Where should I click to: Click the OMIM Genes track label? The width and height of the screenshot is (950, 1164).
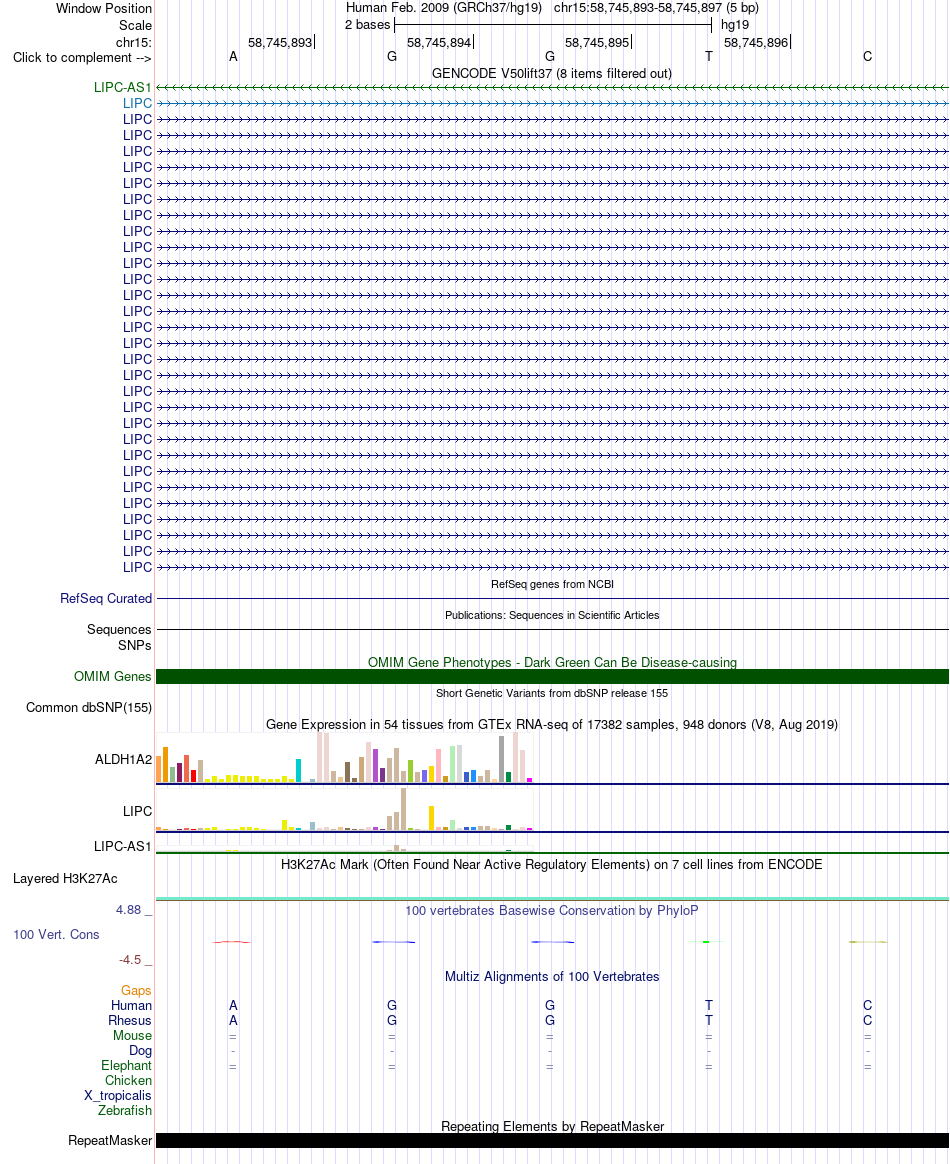coord(112,676)
